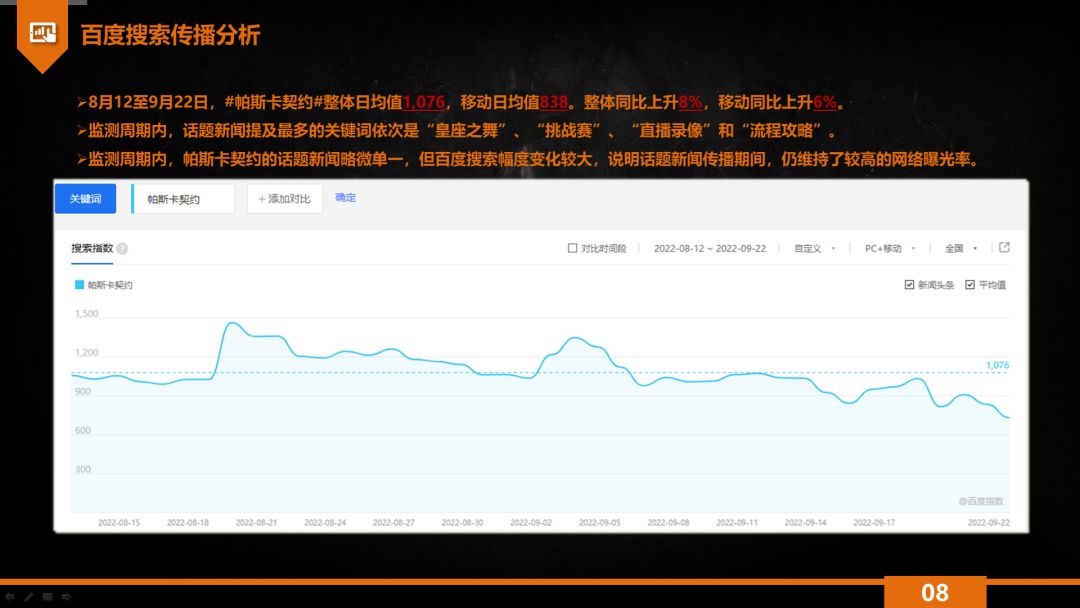Click the 2022-09-11 x-axis date
1080x608 pixels.
point(737,523)
